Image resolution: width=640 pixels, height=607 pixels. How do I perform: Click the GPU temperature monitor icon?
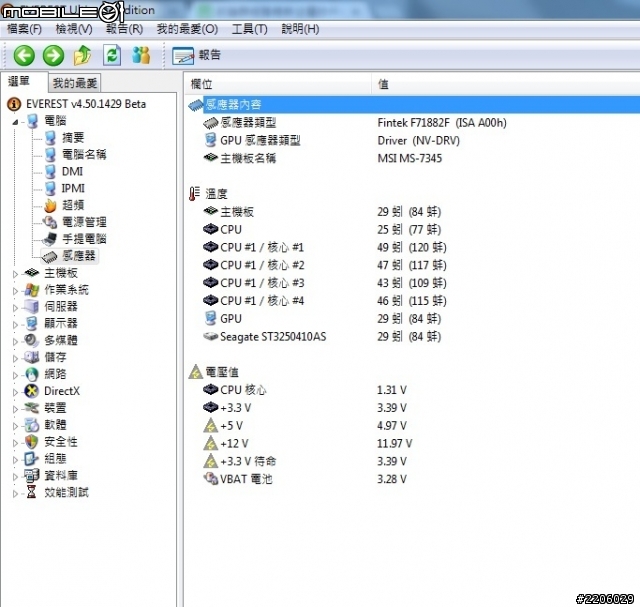pos(210,318)
